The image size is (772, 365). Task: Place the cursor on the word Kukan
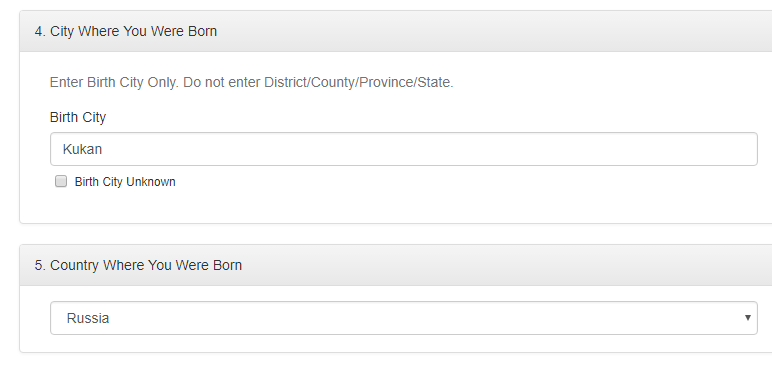[x=82, y=149]
